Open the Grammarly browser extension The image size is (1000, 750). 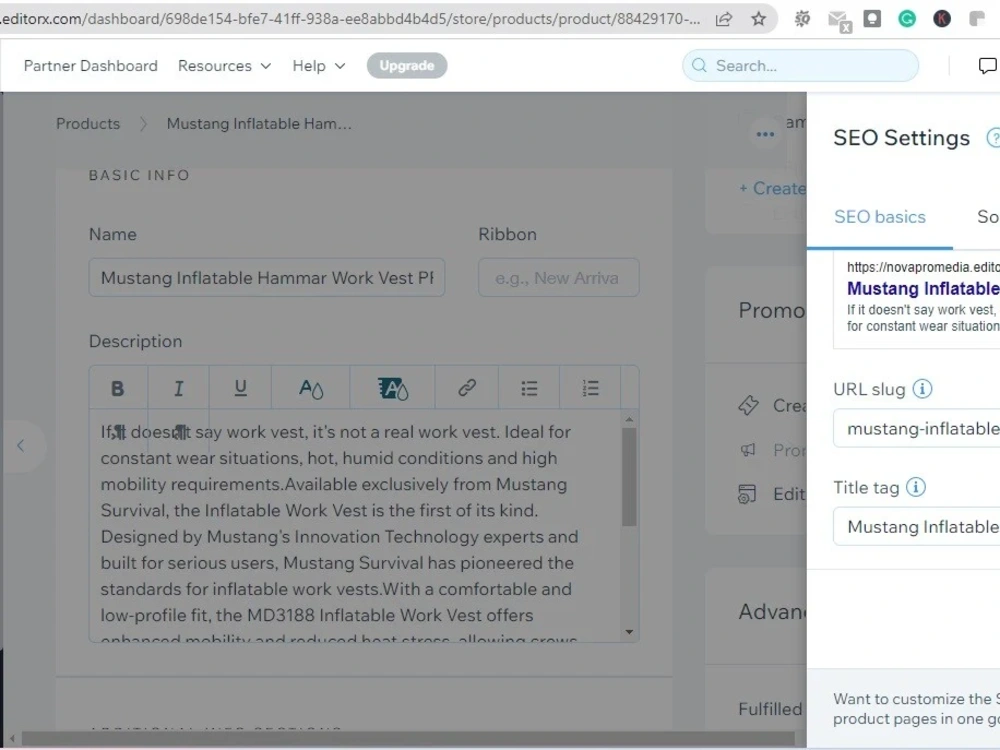(x=907, y=18)
